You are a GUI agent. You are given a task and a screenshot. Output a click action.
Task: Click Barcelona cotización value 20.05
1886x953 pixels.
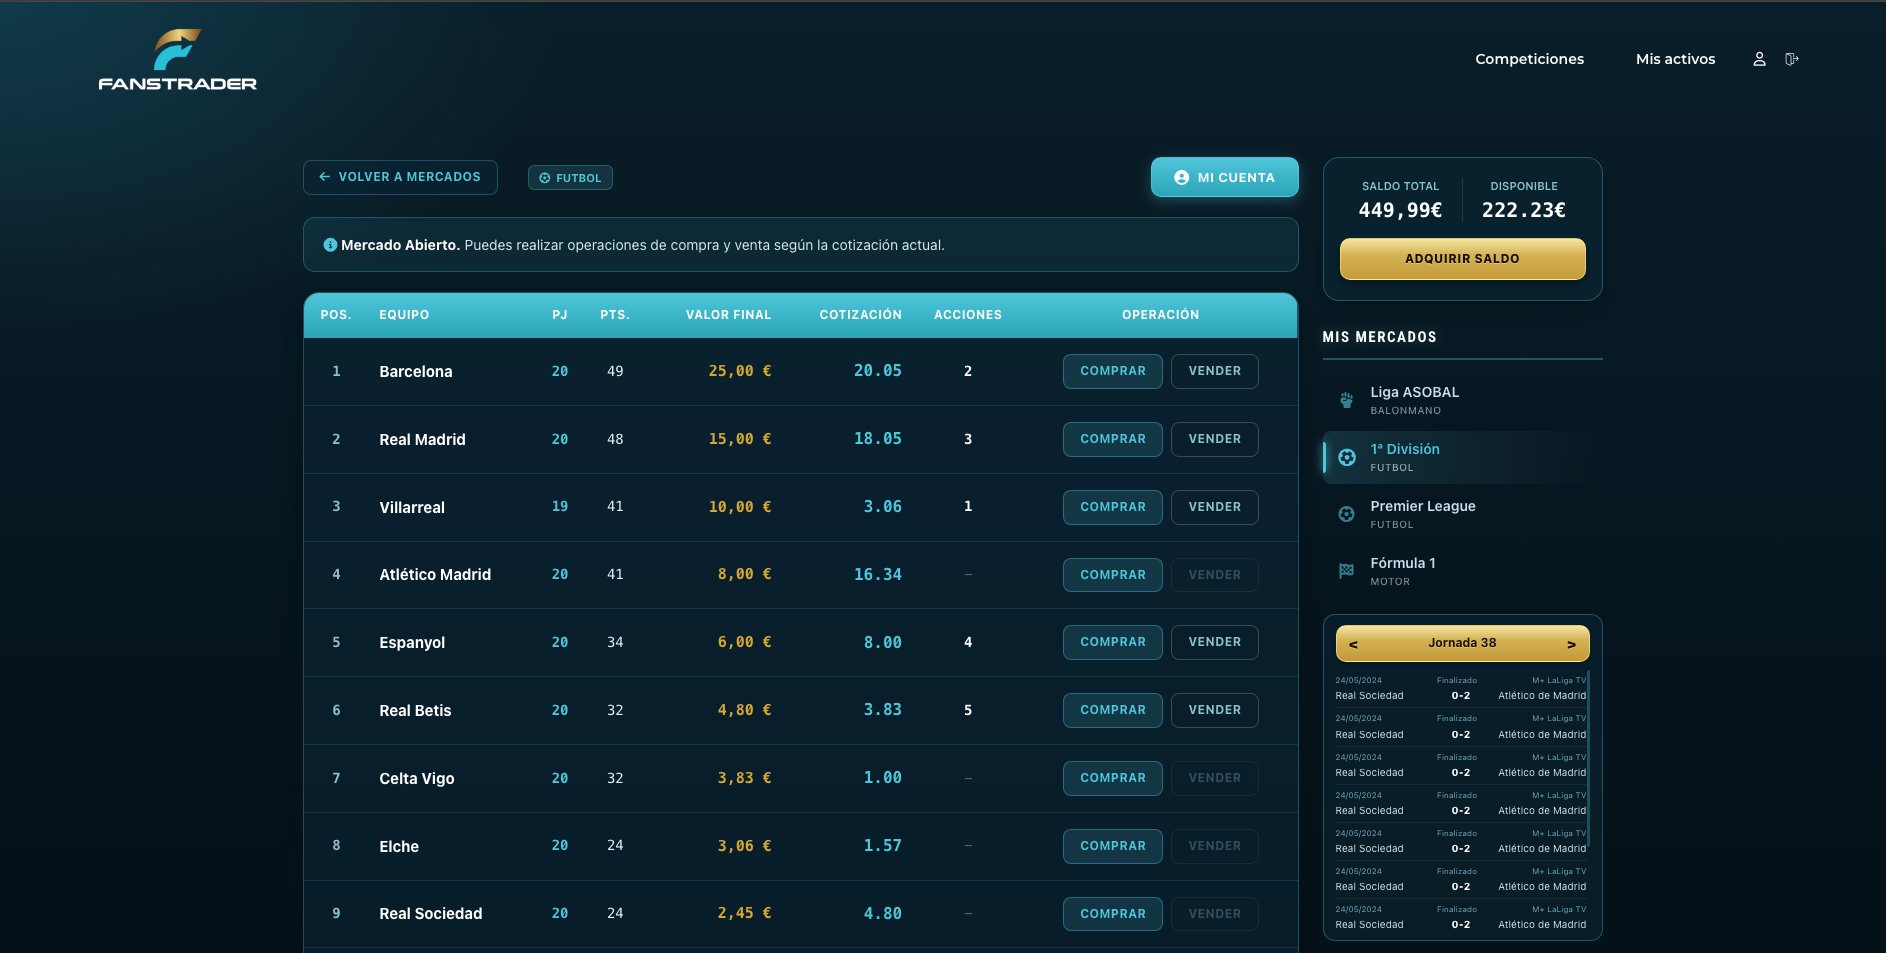pos(877,371)
